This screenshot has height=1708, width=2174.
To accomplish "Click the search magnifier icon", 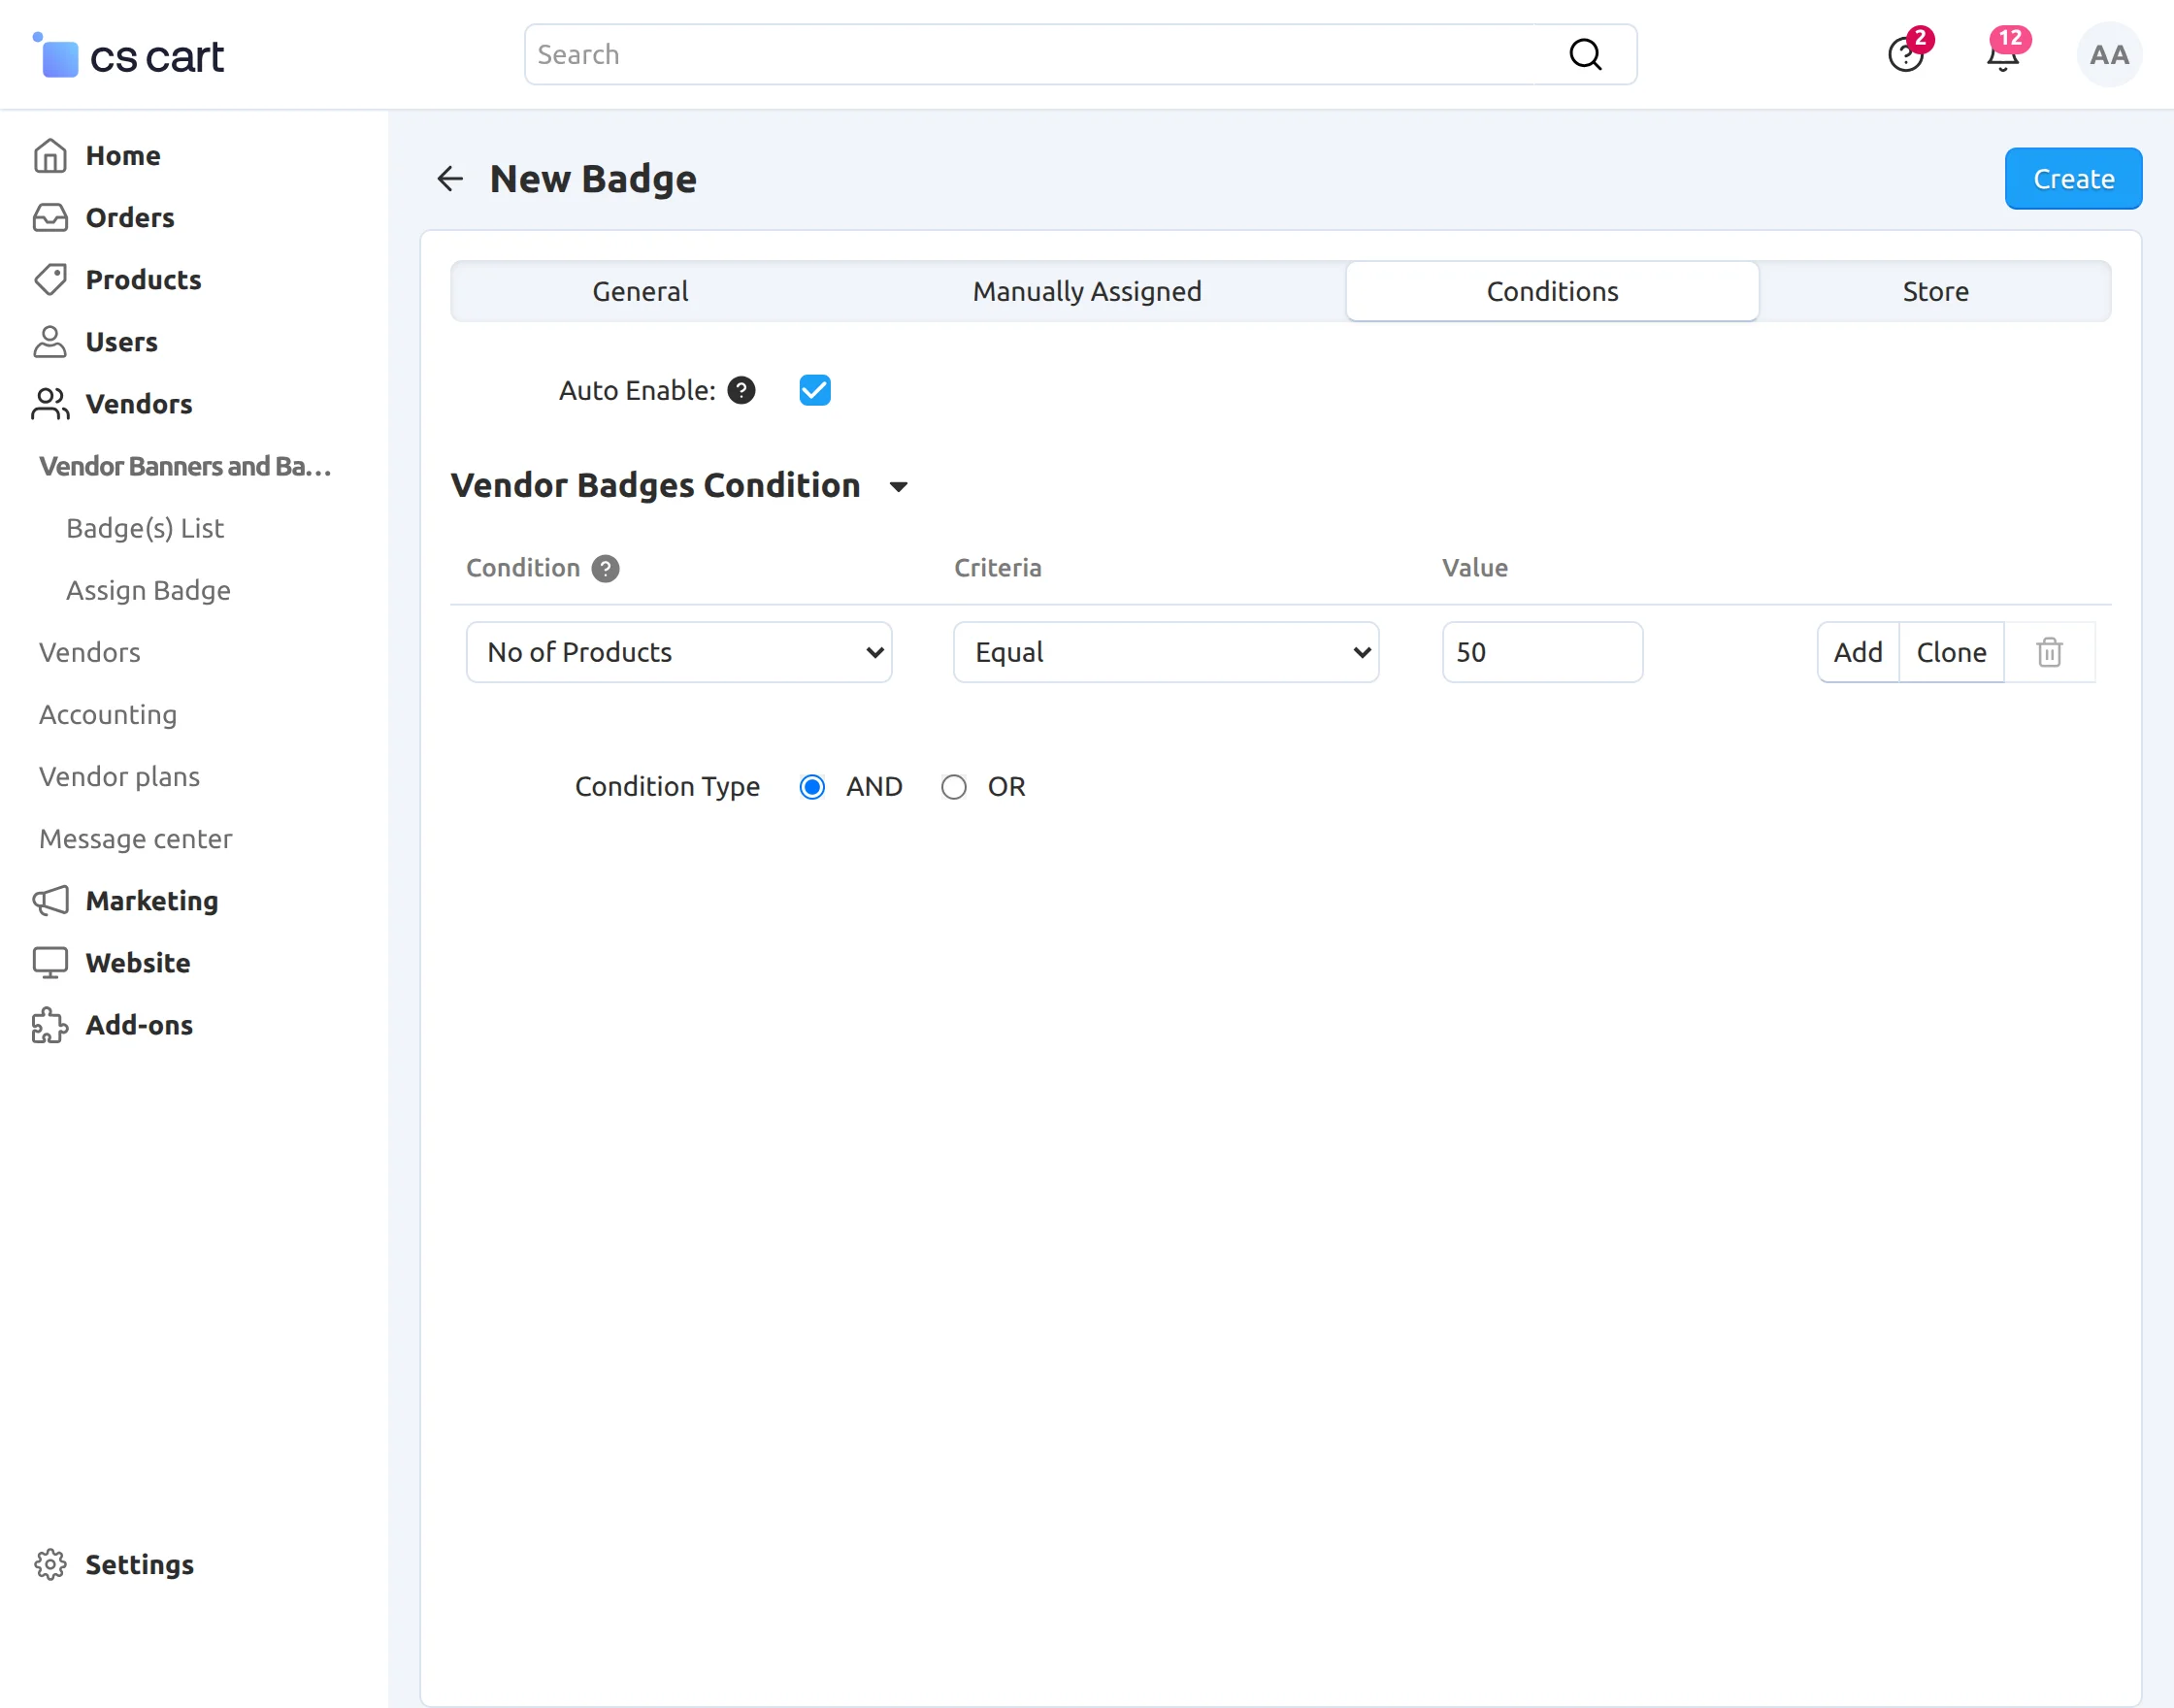I will click(x=1584, y=55).
